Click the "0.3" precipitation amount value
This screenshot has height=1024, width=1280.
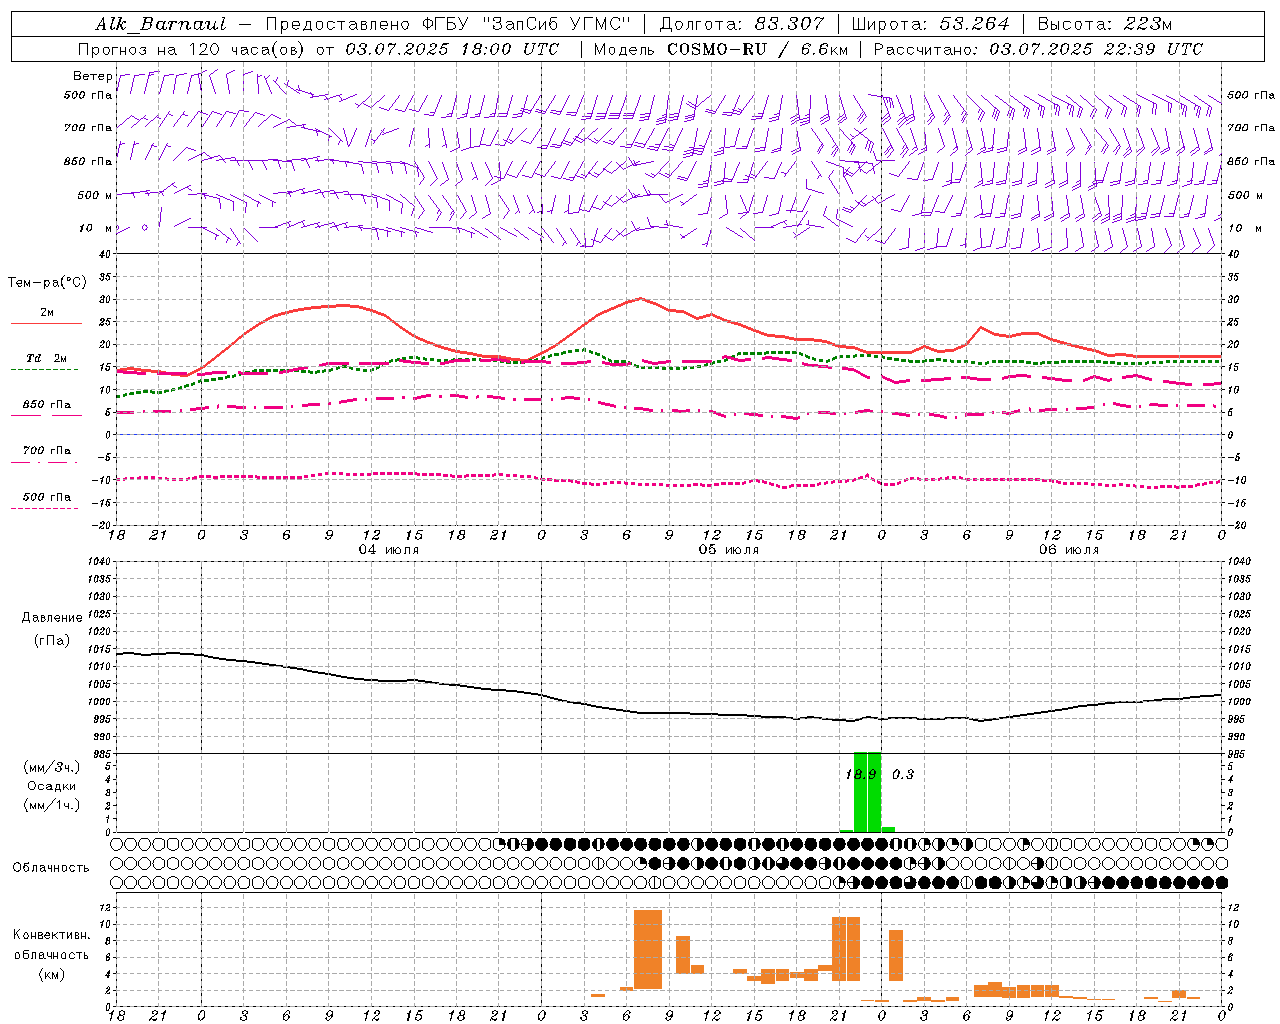coord(903,774)
